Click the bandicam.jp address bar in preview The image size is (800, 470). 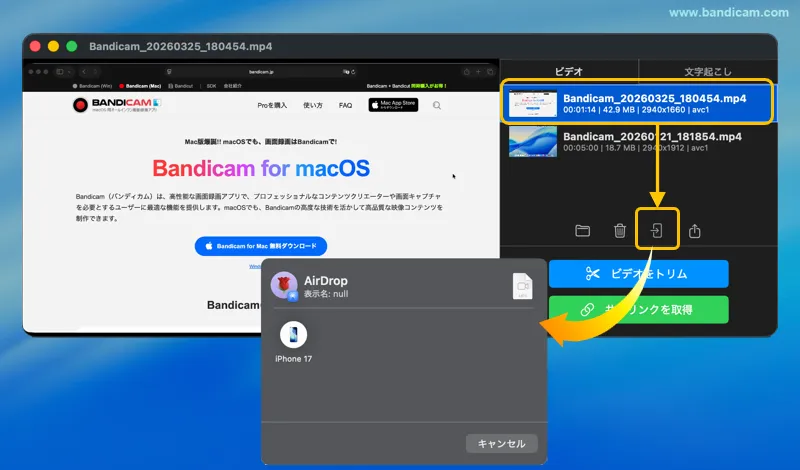261,72
